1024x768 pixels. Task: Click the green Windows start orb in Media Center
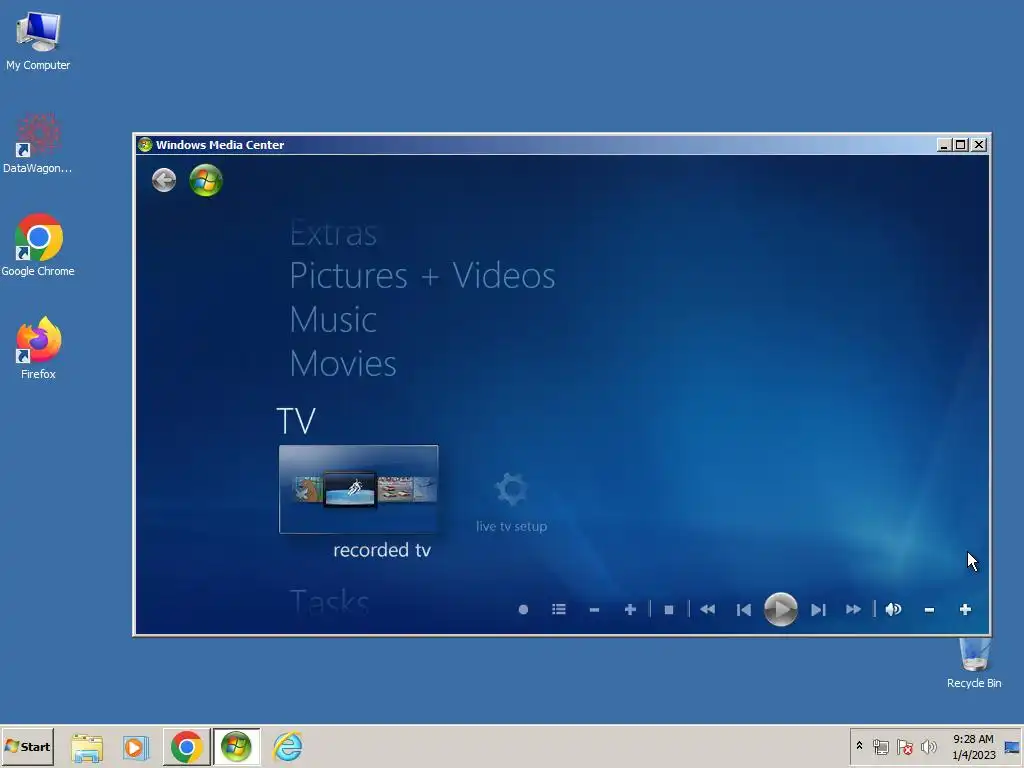(206, 180)
